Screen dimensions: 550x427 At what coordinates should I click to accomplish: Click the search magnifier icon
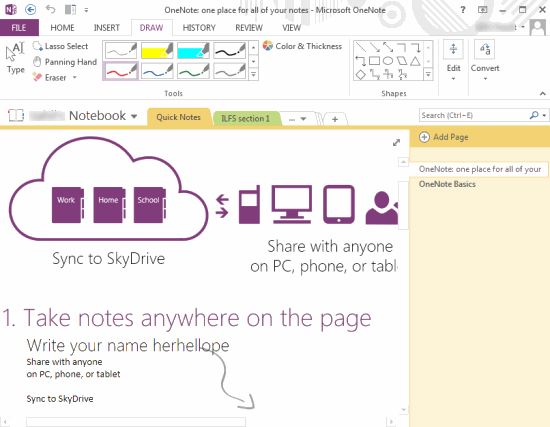pos(534,115)
